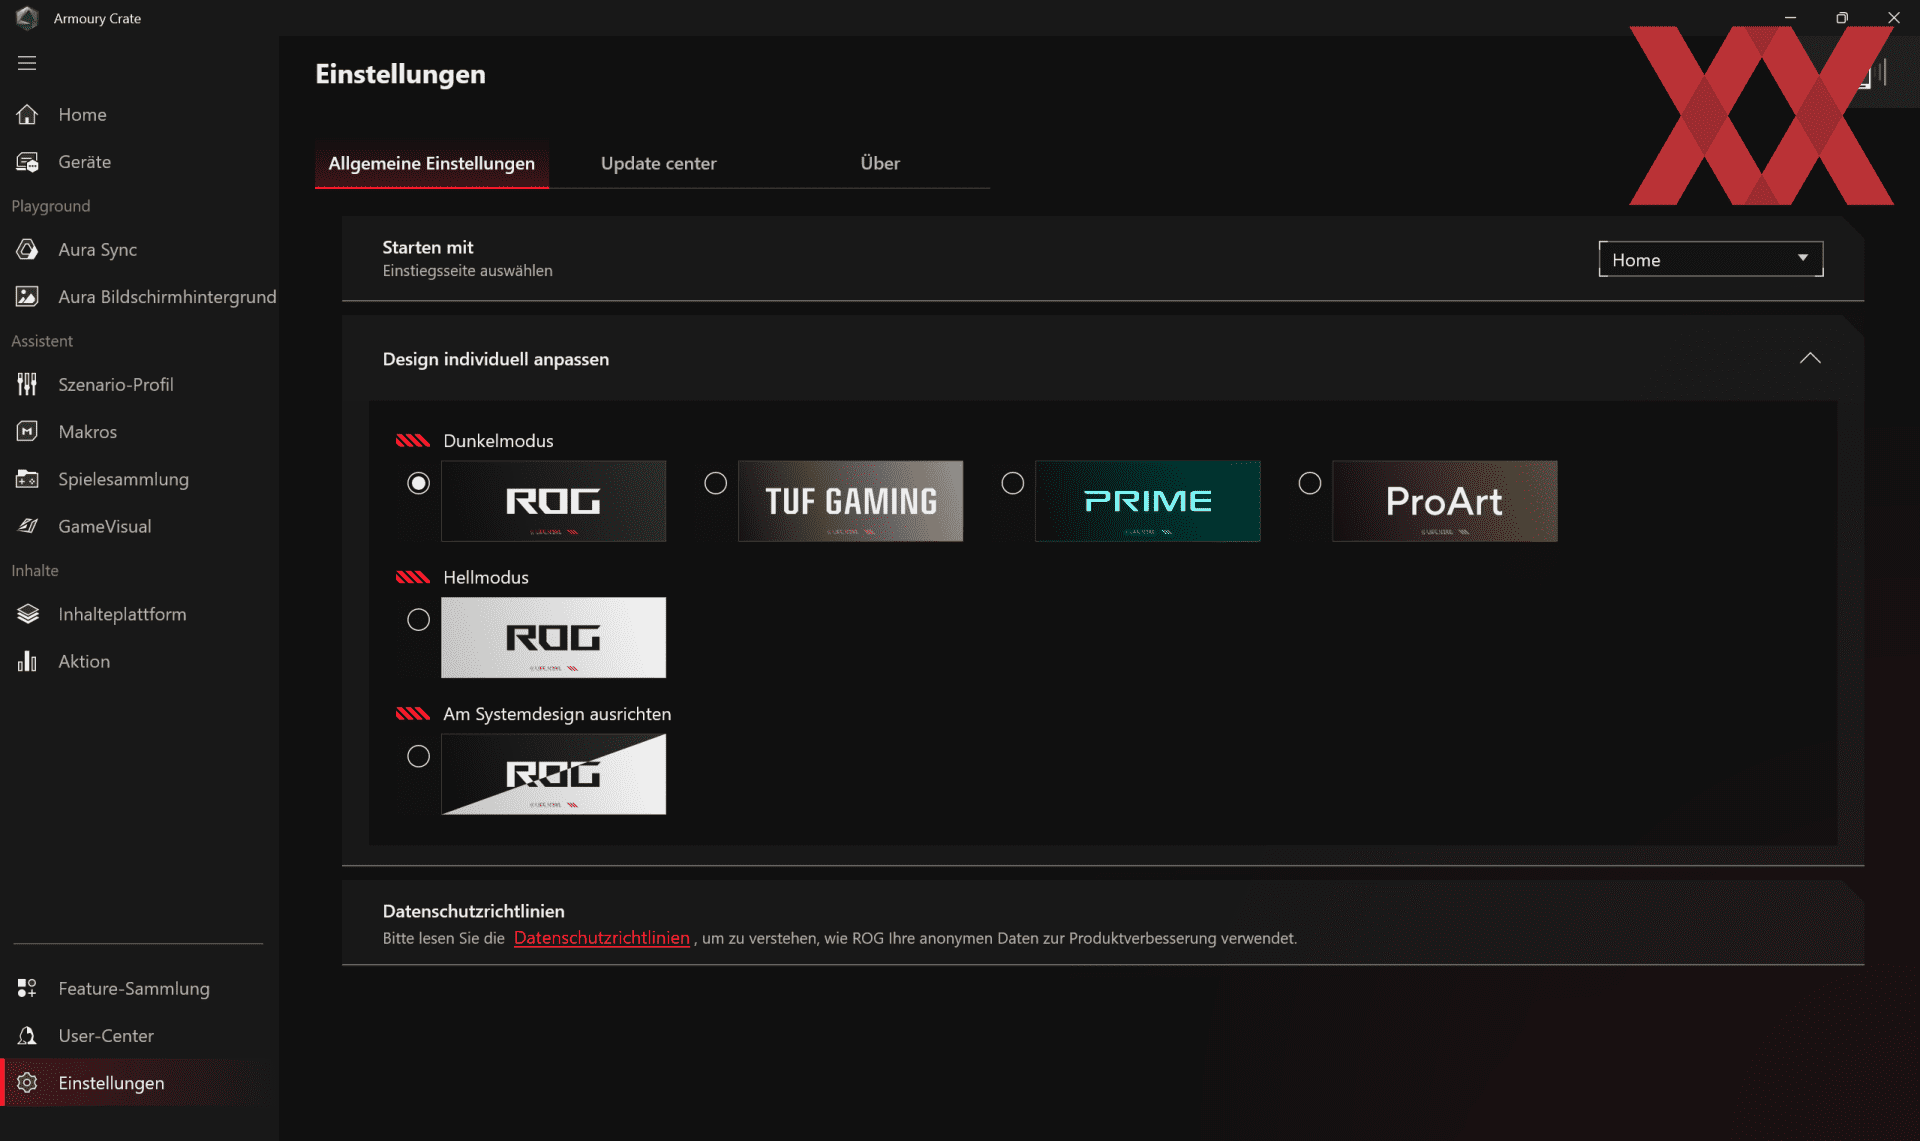The width and height of the screenshot is (1920, 1141).
Task: Select the ROG dark mode radio button
Action: 419,483
